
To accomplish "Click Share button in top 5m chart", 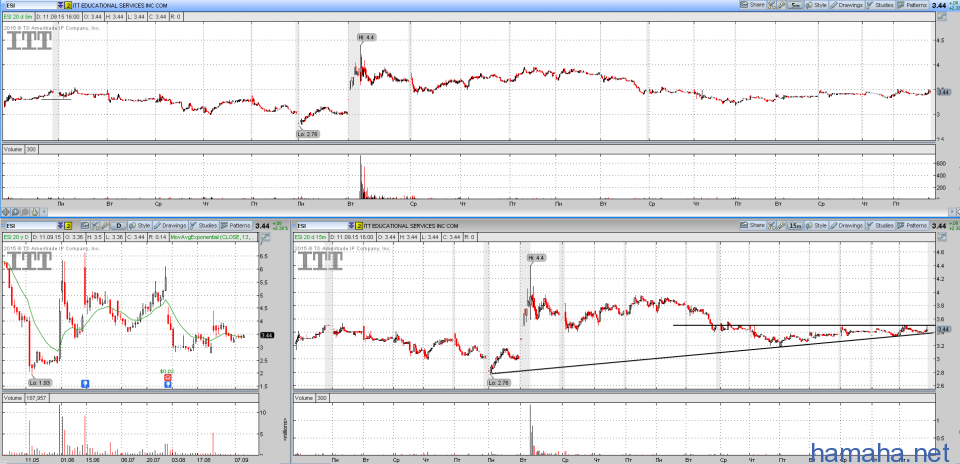I will pos(752,5).
